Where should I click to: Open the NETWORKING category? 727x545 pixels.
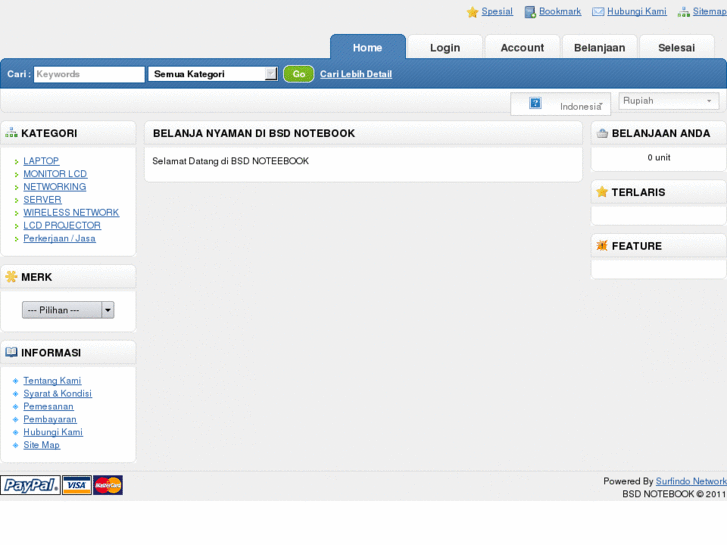coord(55,186)
